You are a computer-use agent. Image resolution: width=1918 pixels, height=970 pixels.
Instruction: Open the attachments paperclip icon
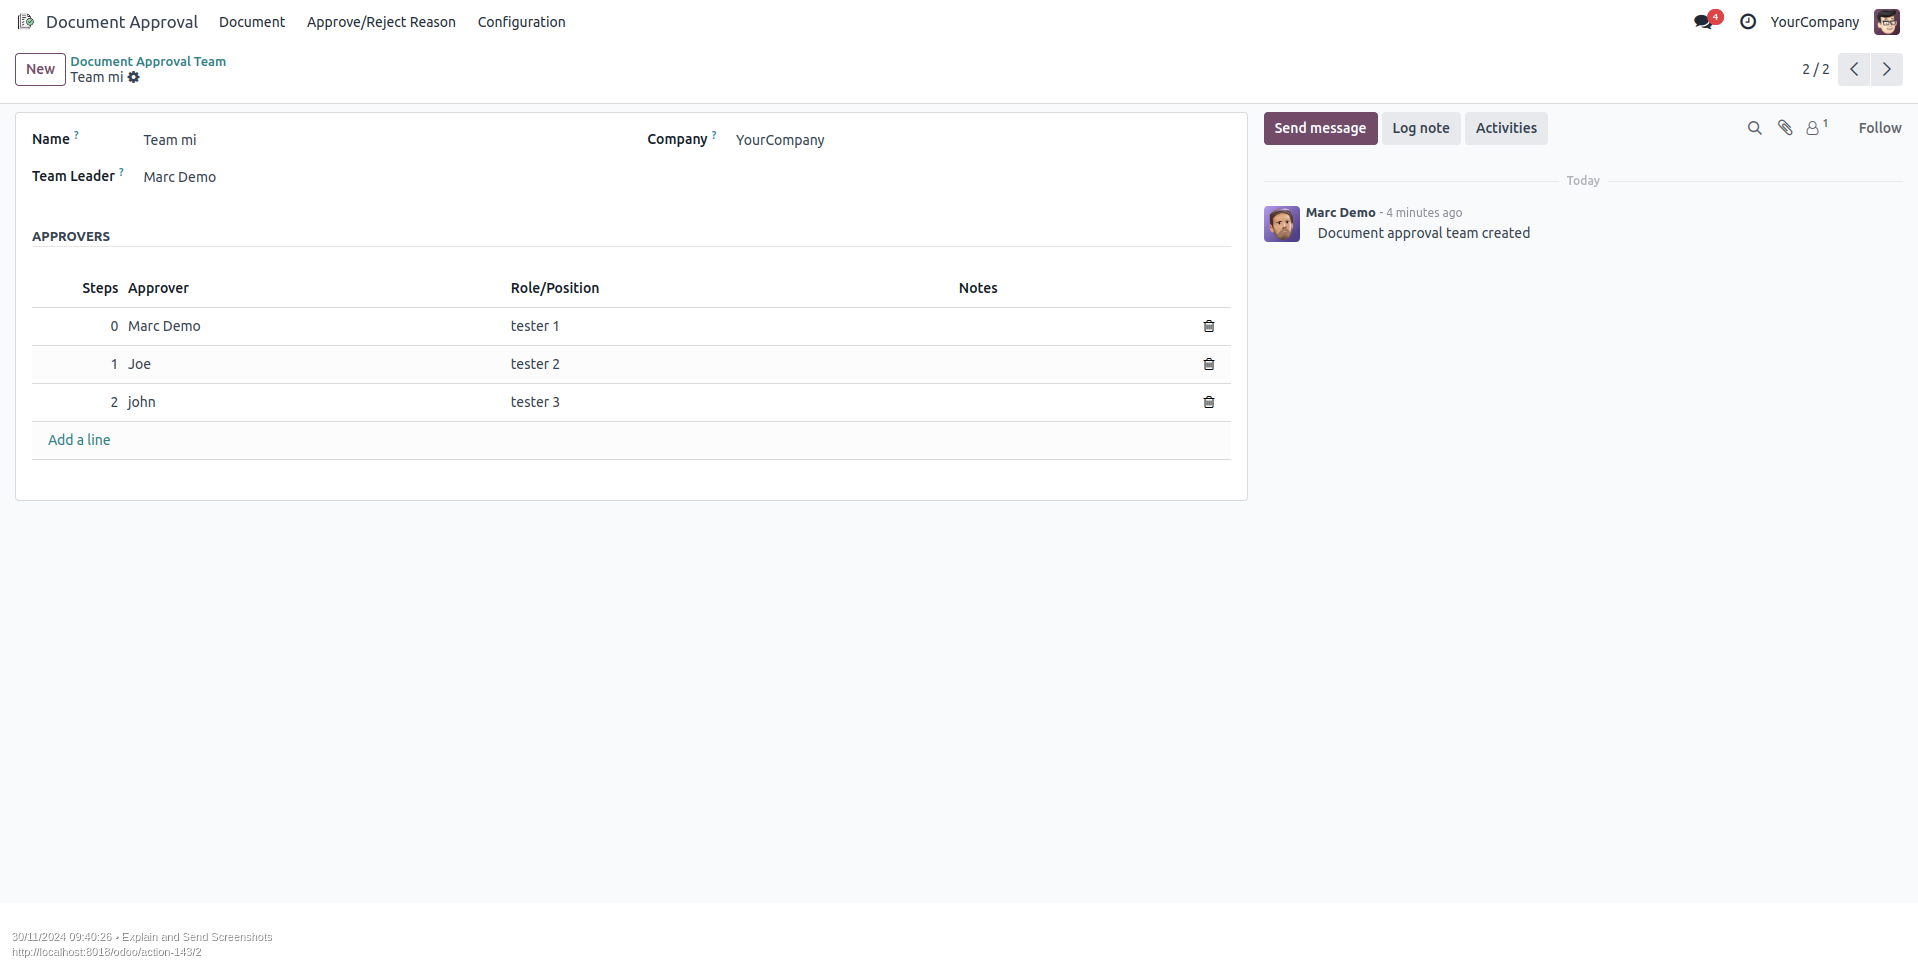(1785, 128)
